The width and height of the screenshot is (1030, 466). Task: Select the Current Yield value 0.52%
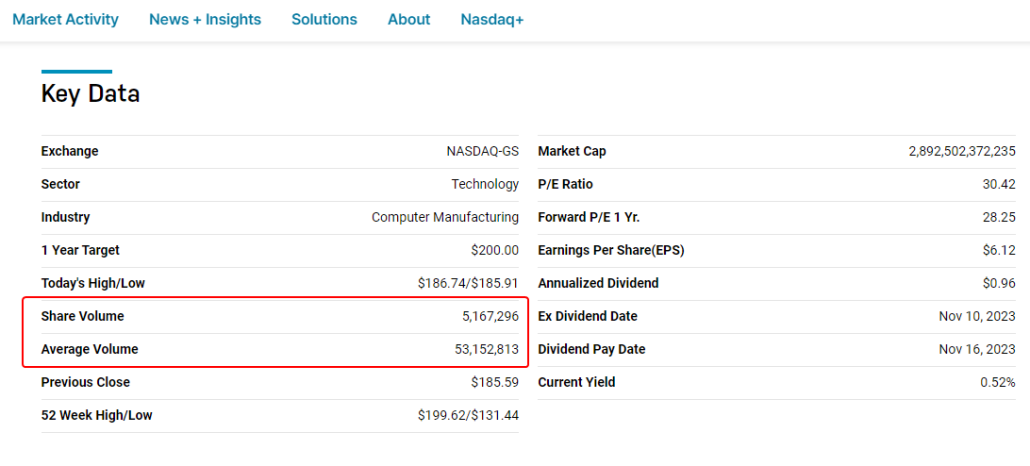pyautogui.click(x=998, y=382)
